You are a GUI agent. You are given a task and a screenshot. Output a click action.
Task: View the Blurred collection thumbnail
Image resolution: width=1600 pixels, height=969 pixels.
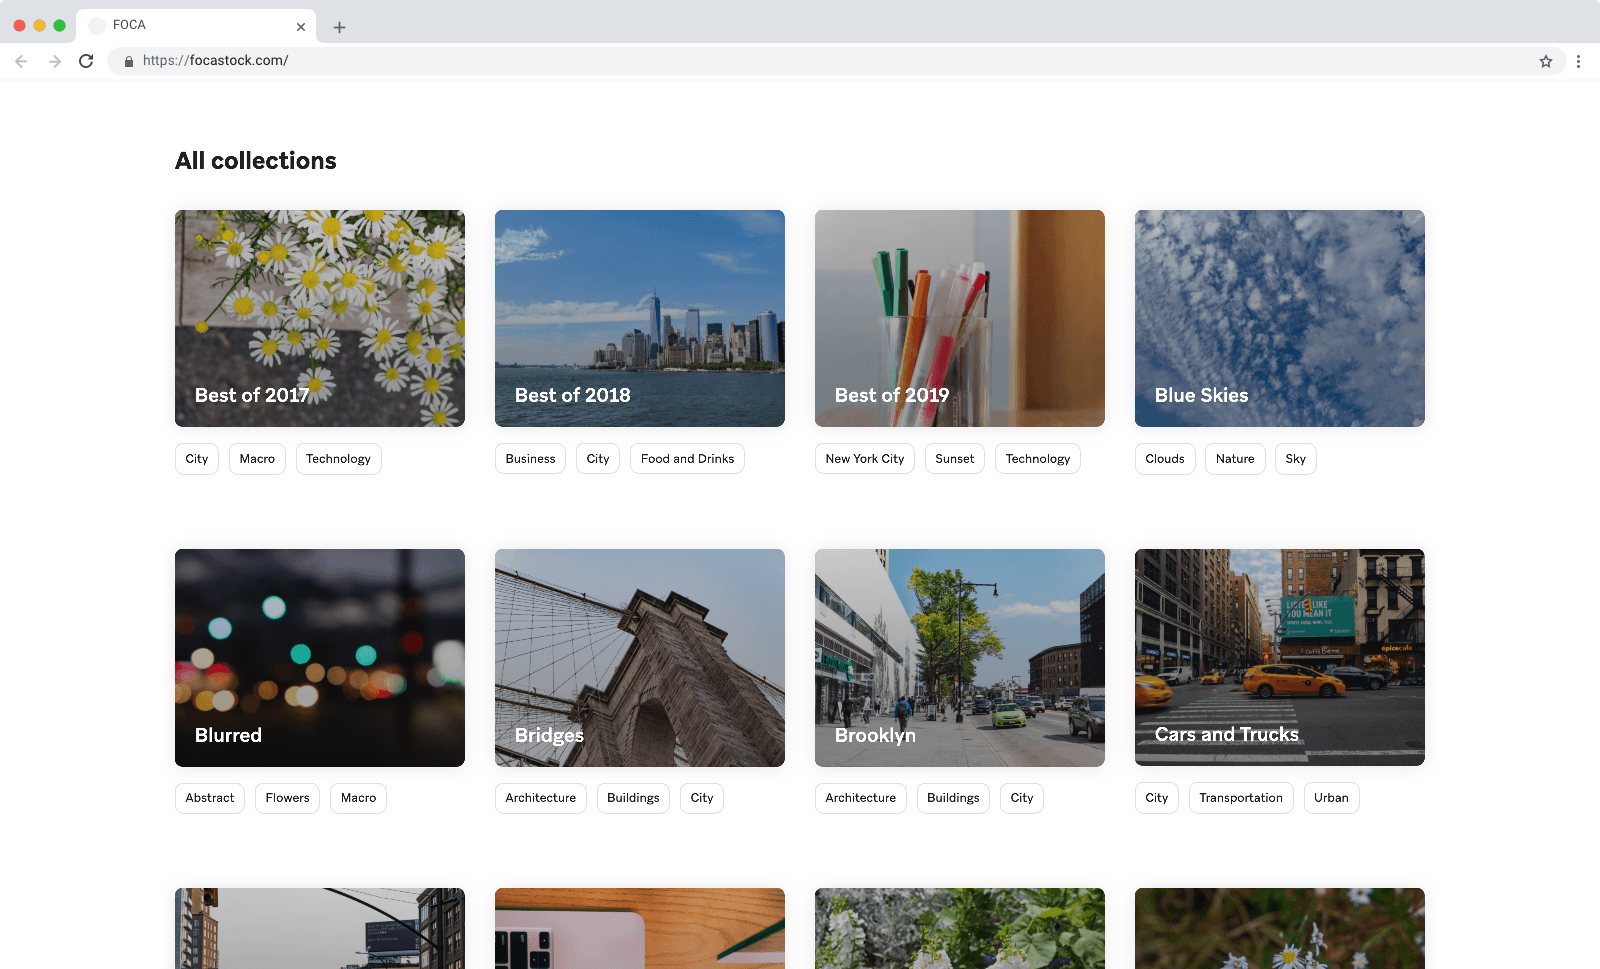[x=320, y=657]
